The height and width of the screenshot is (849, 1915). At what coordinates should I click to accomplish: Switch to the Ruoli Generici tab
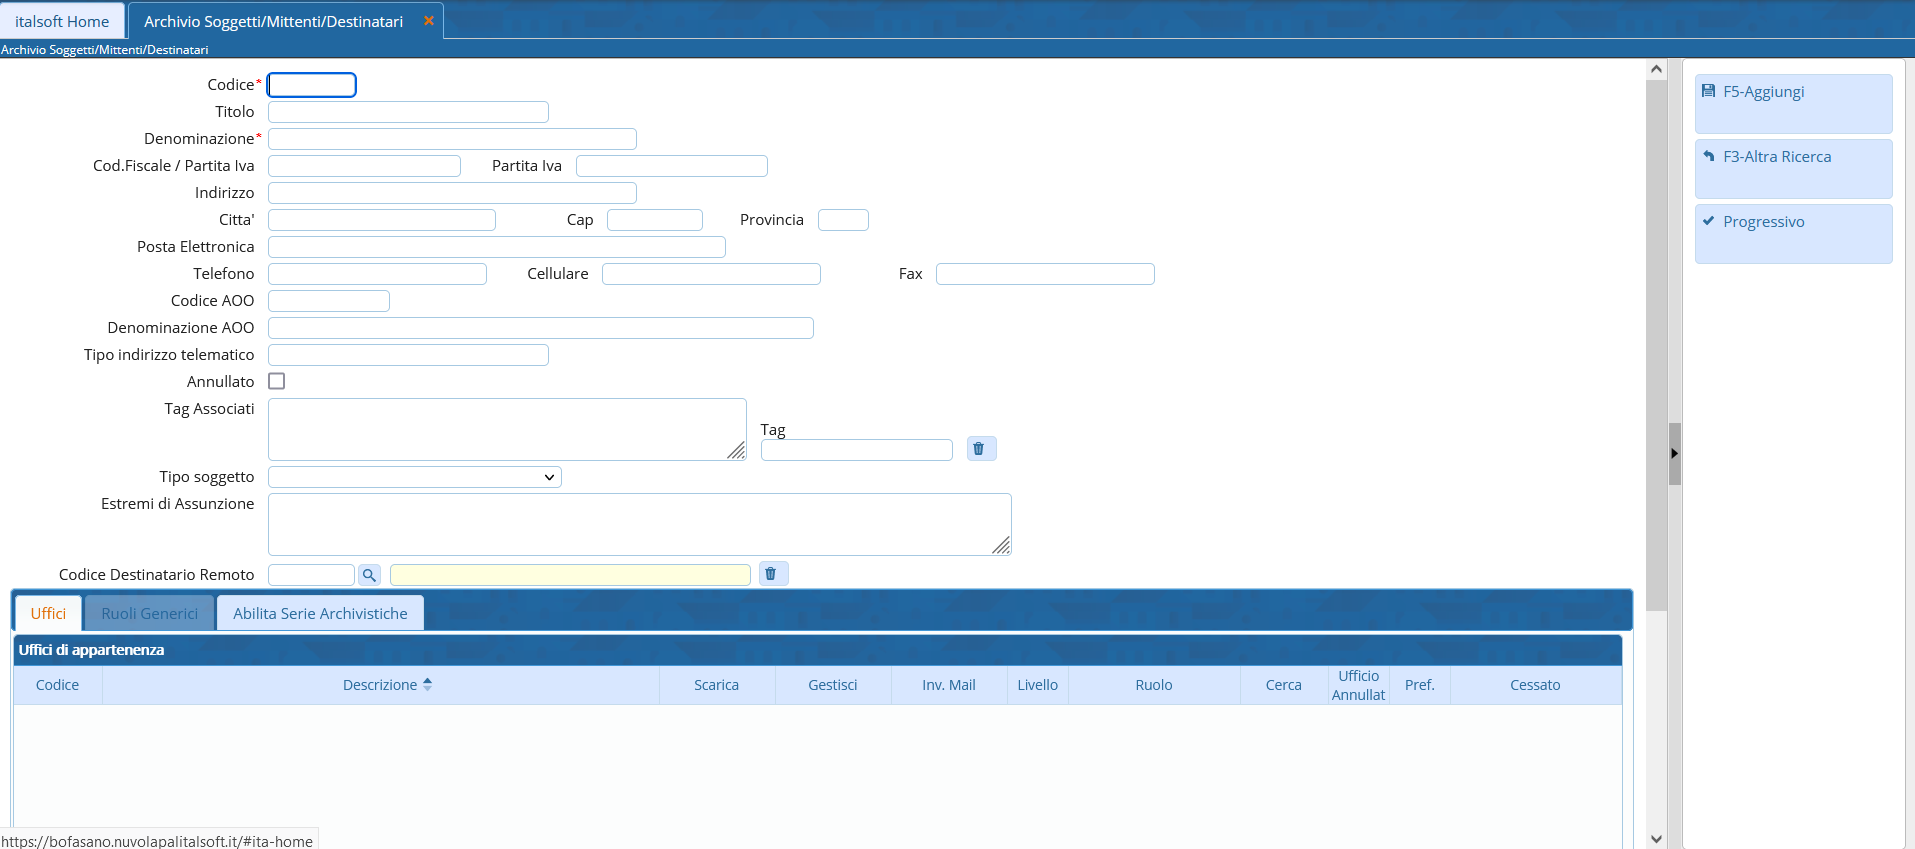[x=150, y=614]
